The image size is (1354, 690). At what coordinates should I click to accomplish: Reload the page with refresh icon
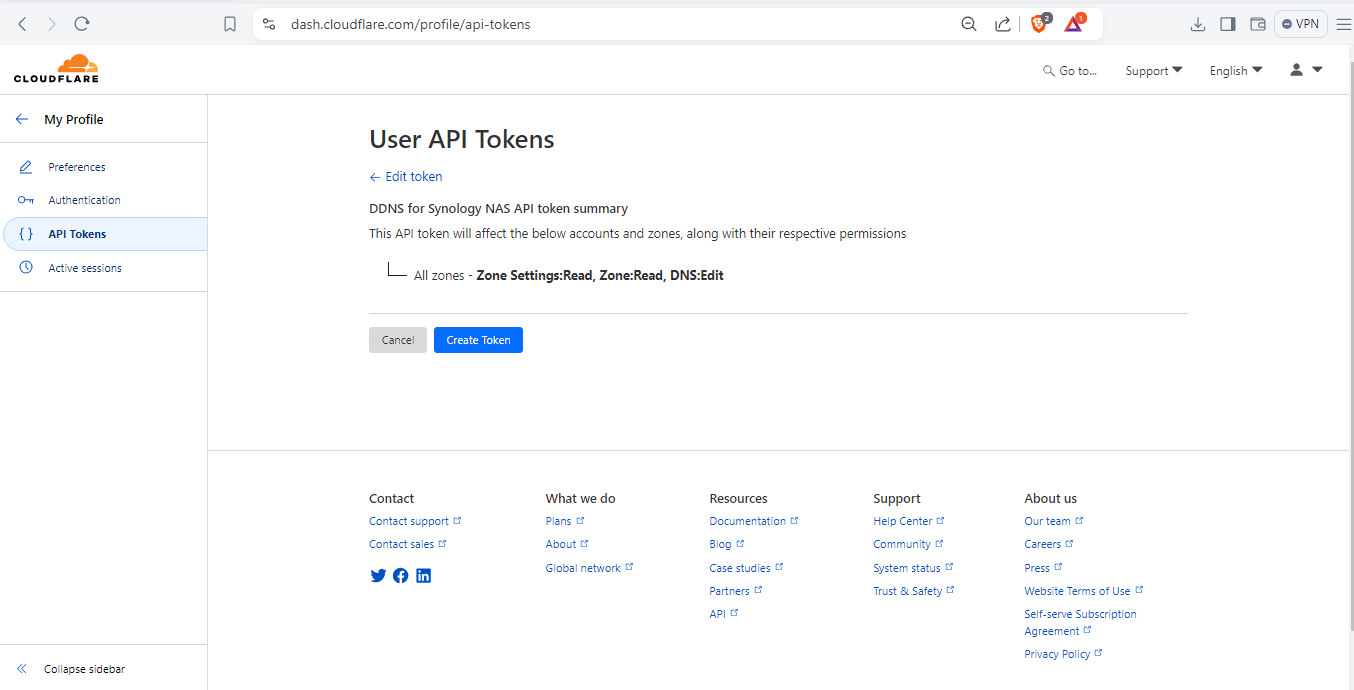[x=83, y=24]
